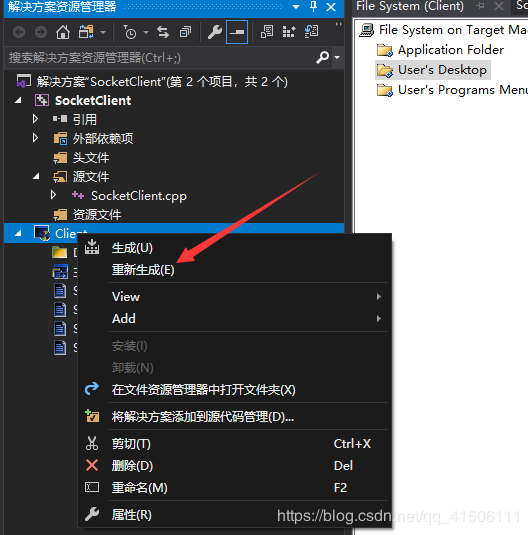528x535 pixels.
Task: Choose 删除(D) from the context menu
Action: (235, 465)
